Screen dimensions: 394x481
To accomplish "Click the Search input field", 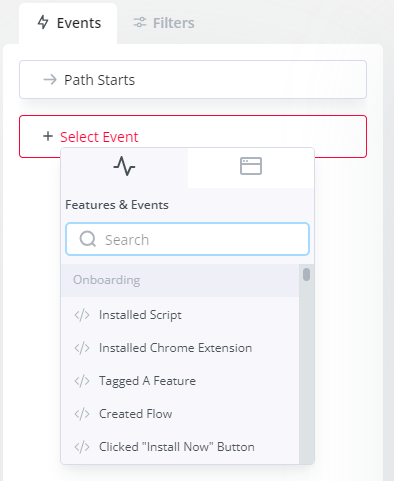I will coord(187,239).
